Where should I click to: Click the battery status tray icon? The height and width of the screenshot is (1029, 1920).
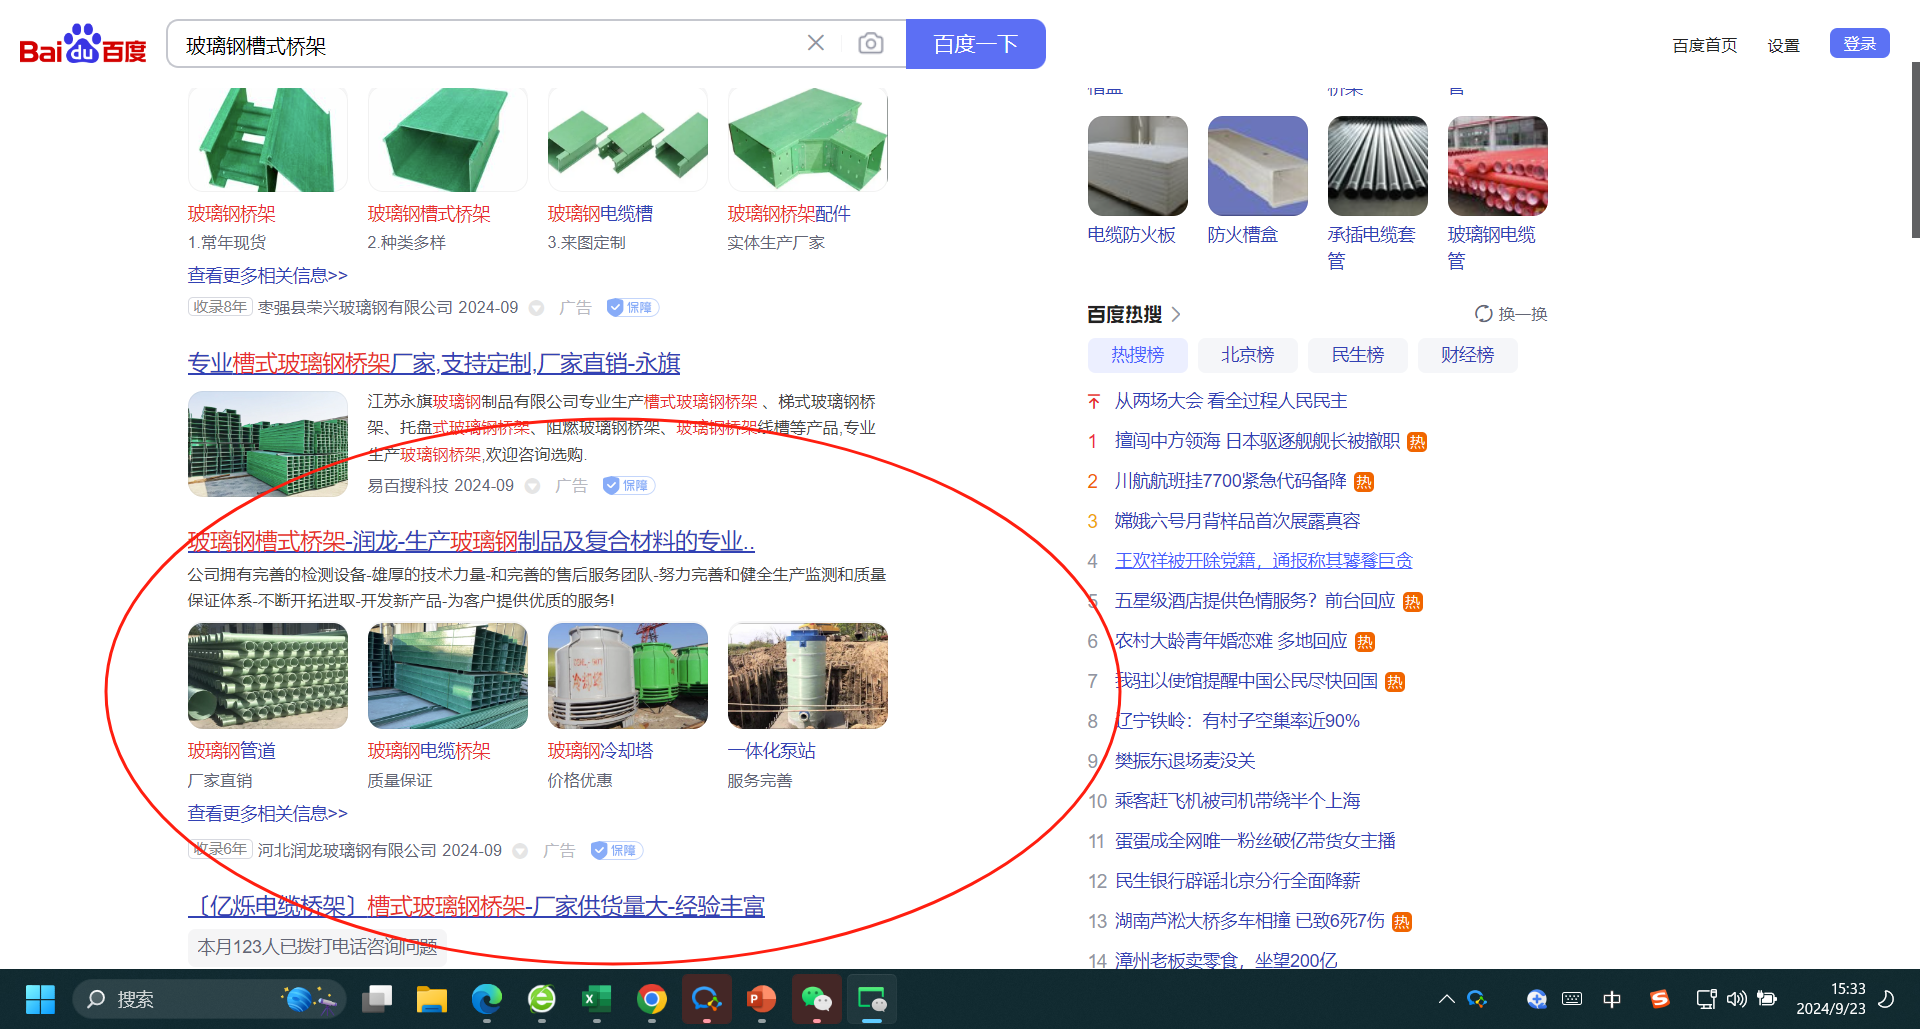tap(1767, 999)
